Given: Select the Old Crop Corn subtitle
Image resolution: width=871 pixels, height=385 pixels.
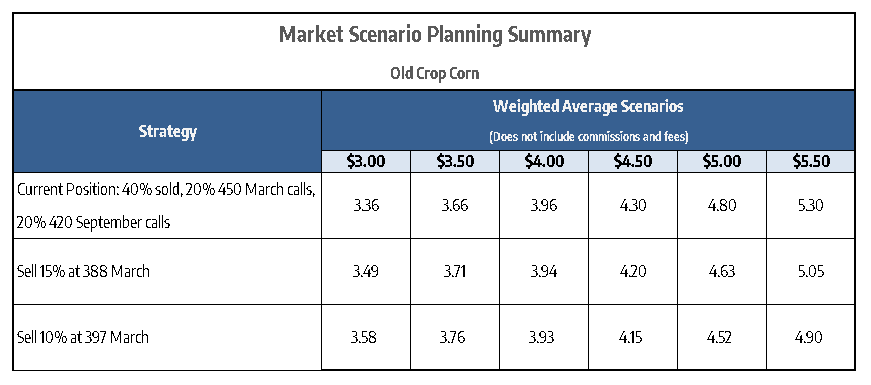Looking at the screenshot, I should tap(434, 74).
